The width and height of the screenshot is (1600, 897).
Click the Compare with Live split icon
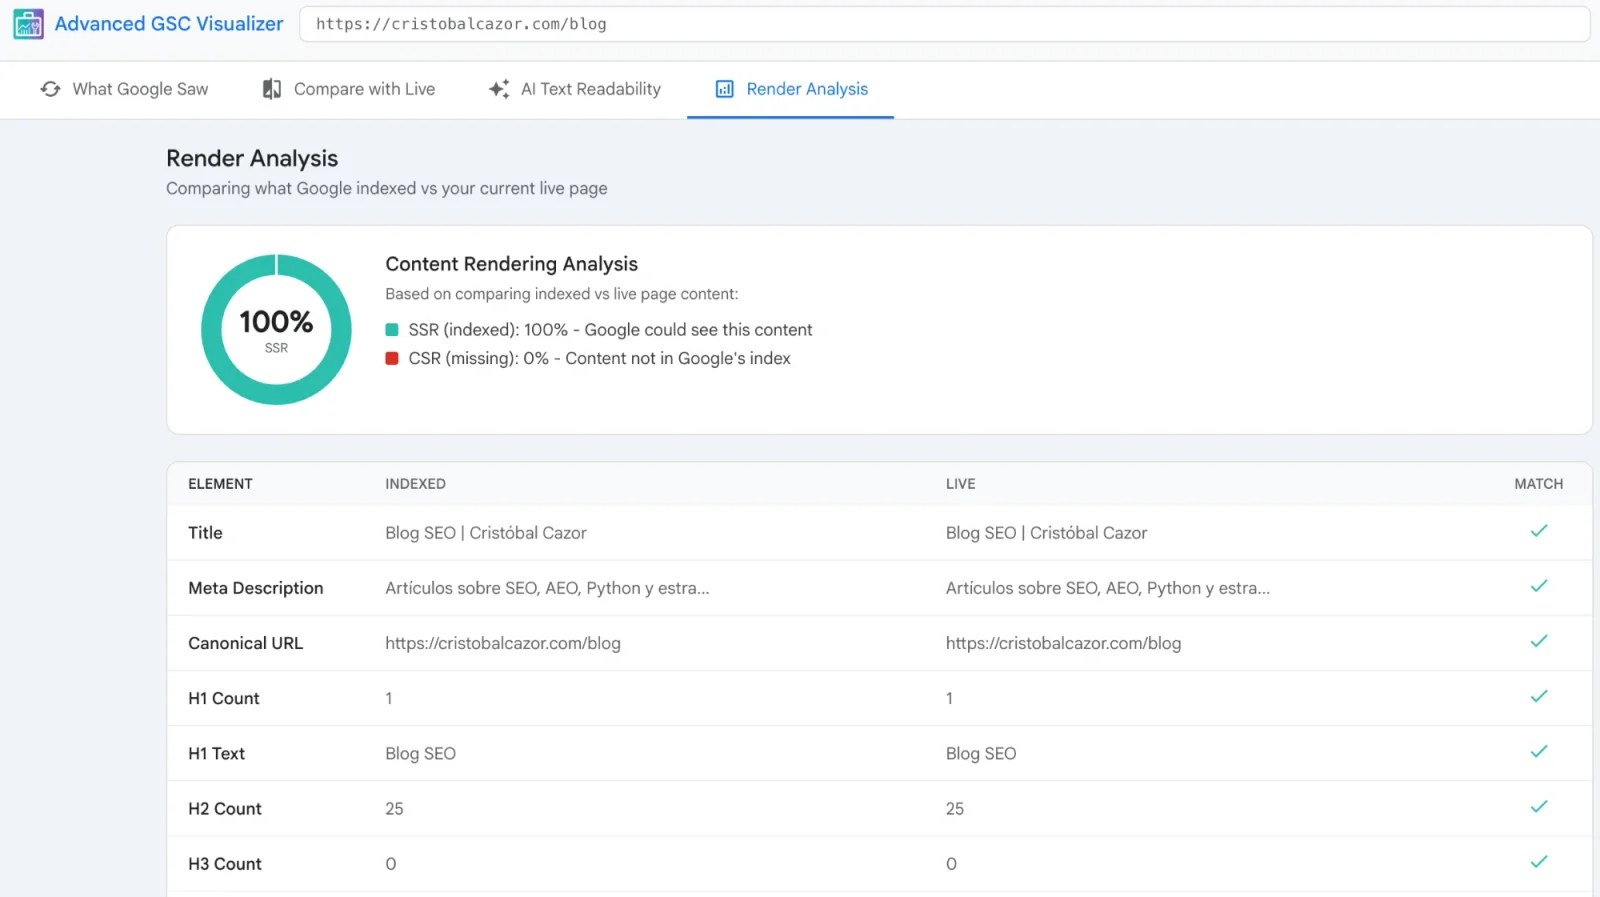click(x=271, y=89)
